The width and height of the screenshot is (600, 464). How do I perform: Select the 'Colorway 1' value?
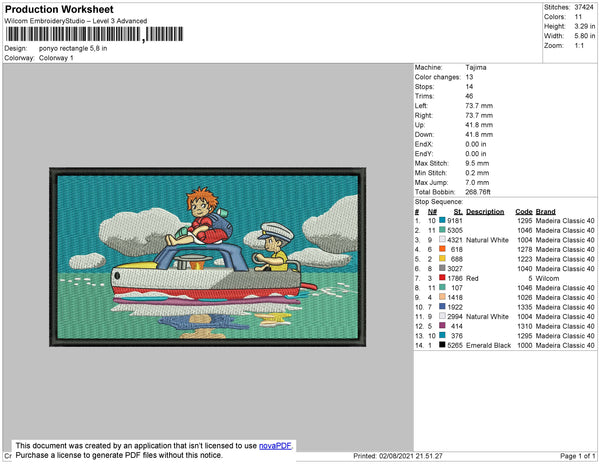click(56, 58)
